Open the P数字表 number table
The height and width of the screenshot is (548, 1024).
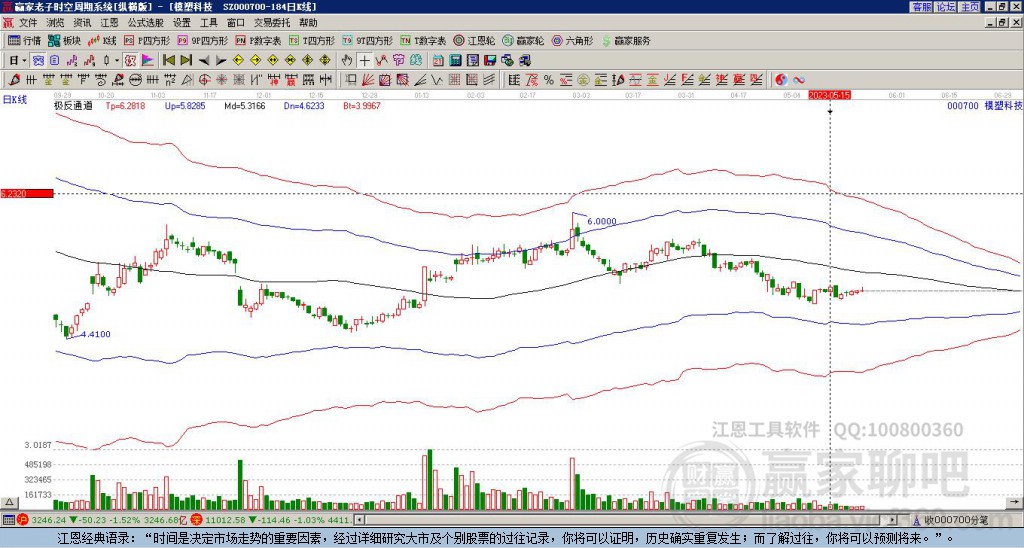[x=258, y=40]
